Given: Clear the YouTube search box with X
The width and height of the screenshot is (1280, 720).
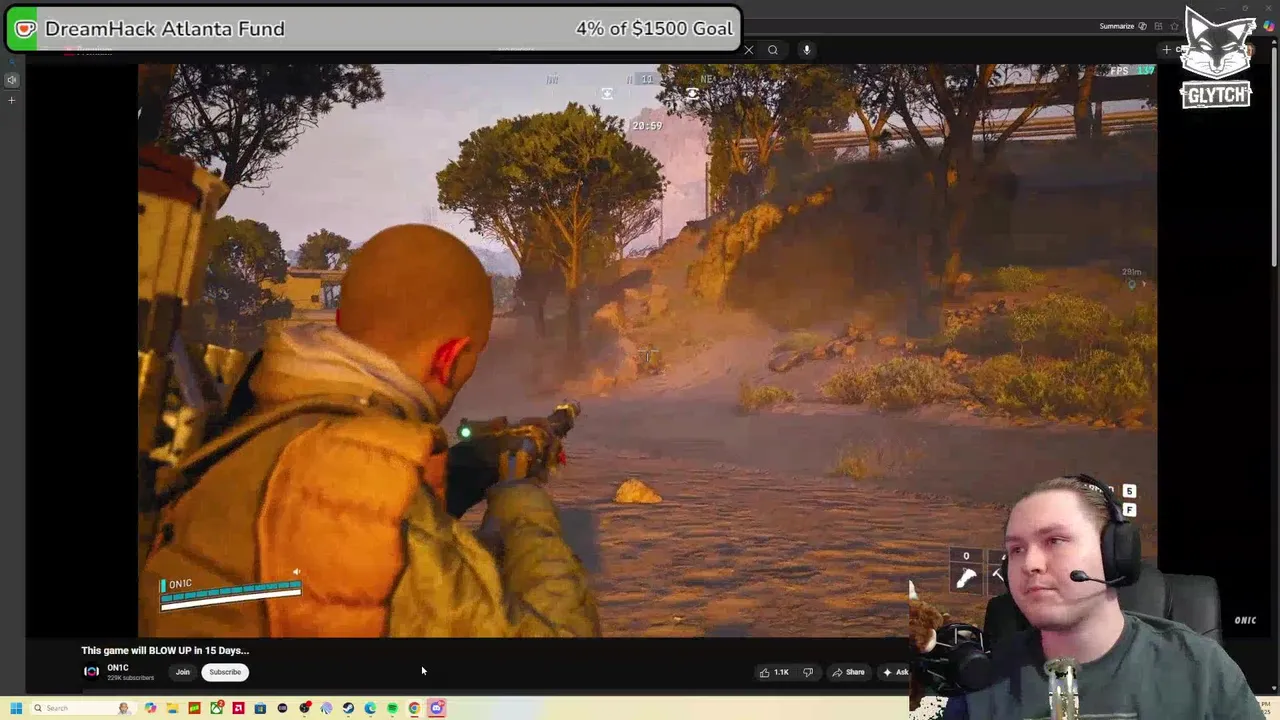Looking at the screenshot, I should click(748, 50).
